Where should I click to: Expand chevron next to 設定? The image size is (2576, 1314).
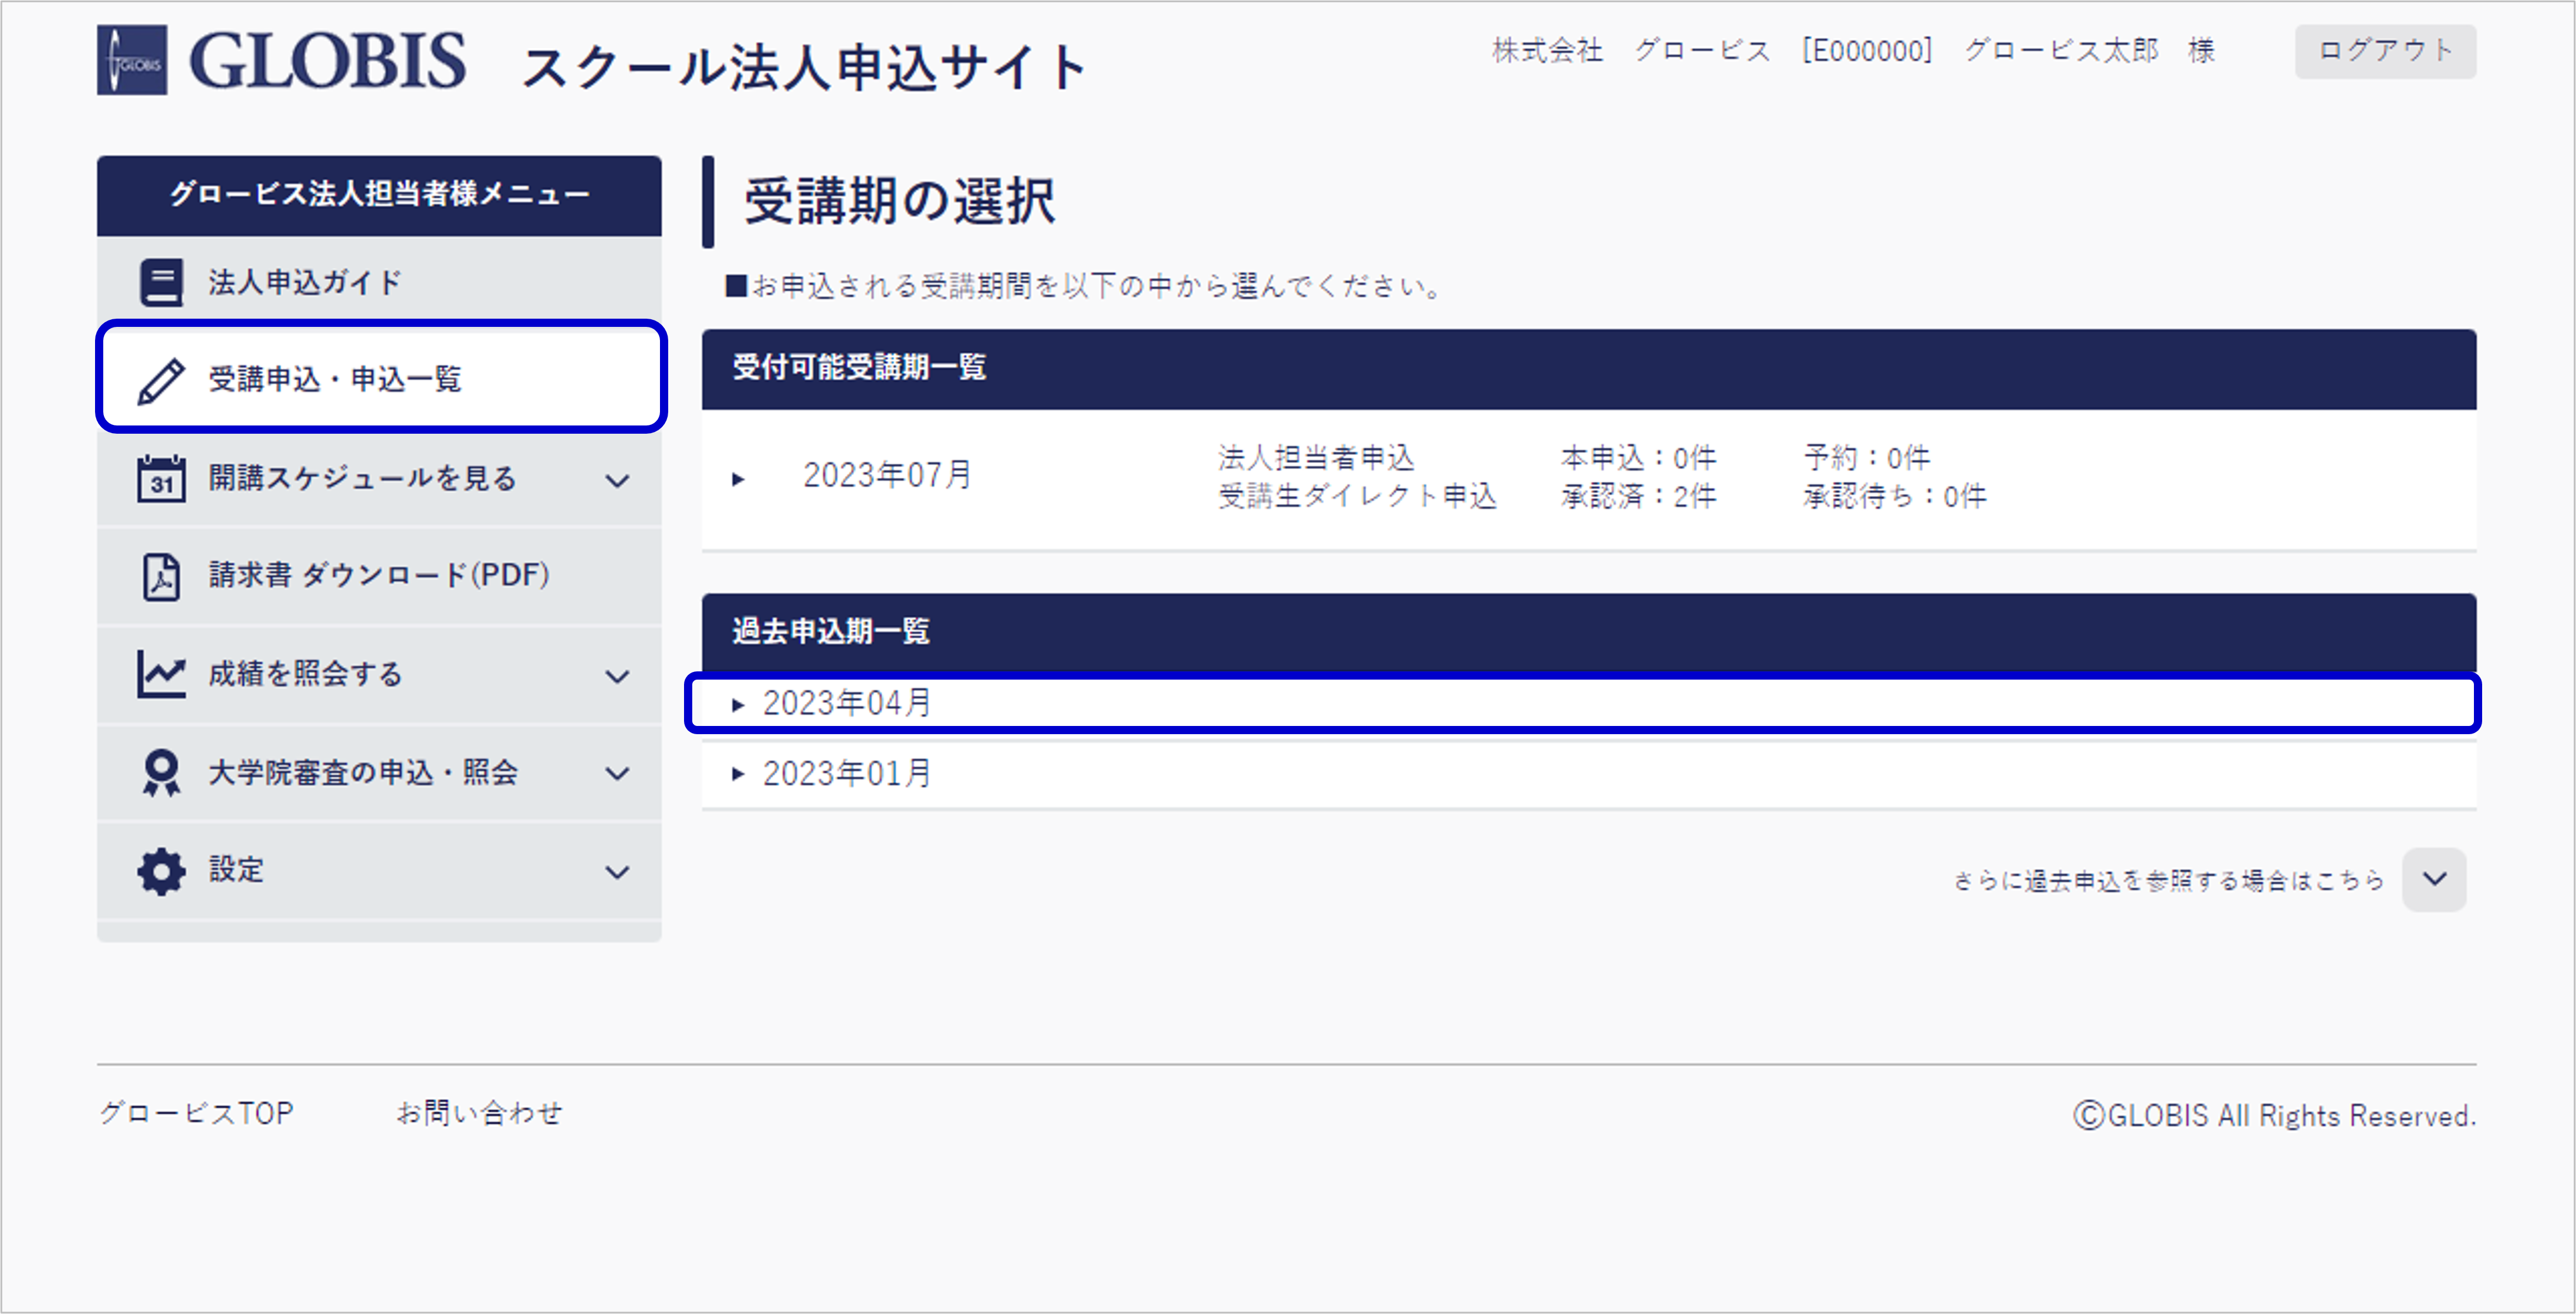pos(618,872)
